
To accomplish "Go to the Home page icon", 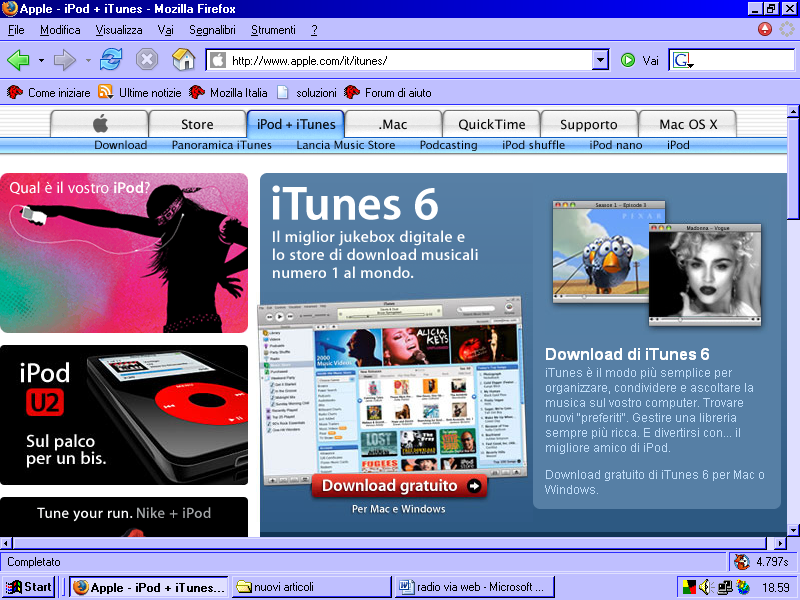I will click(184, 60).
